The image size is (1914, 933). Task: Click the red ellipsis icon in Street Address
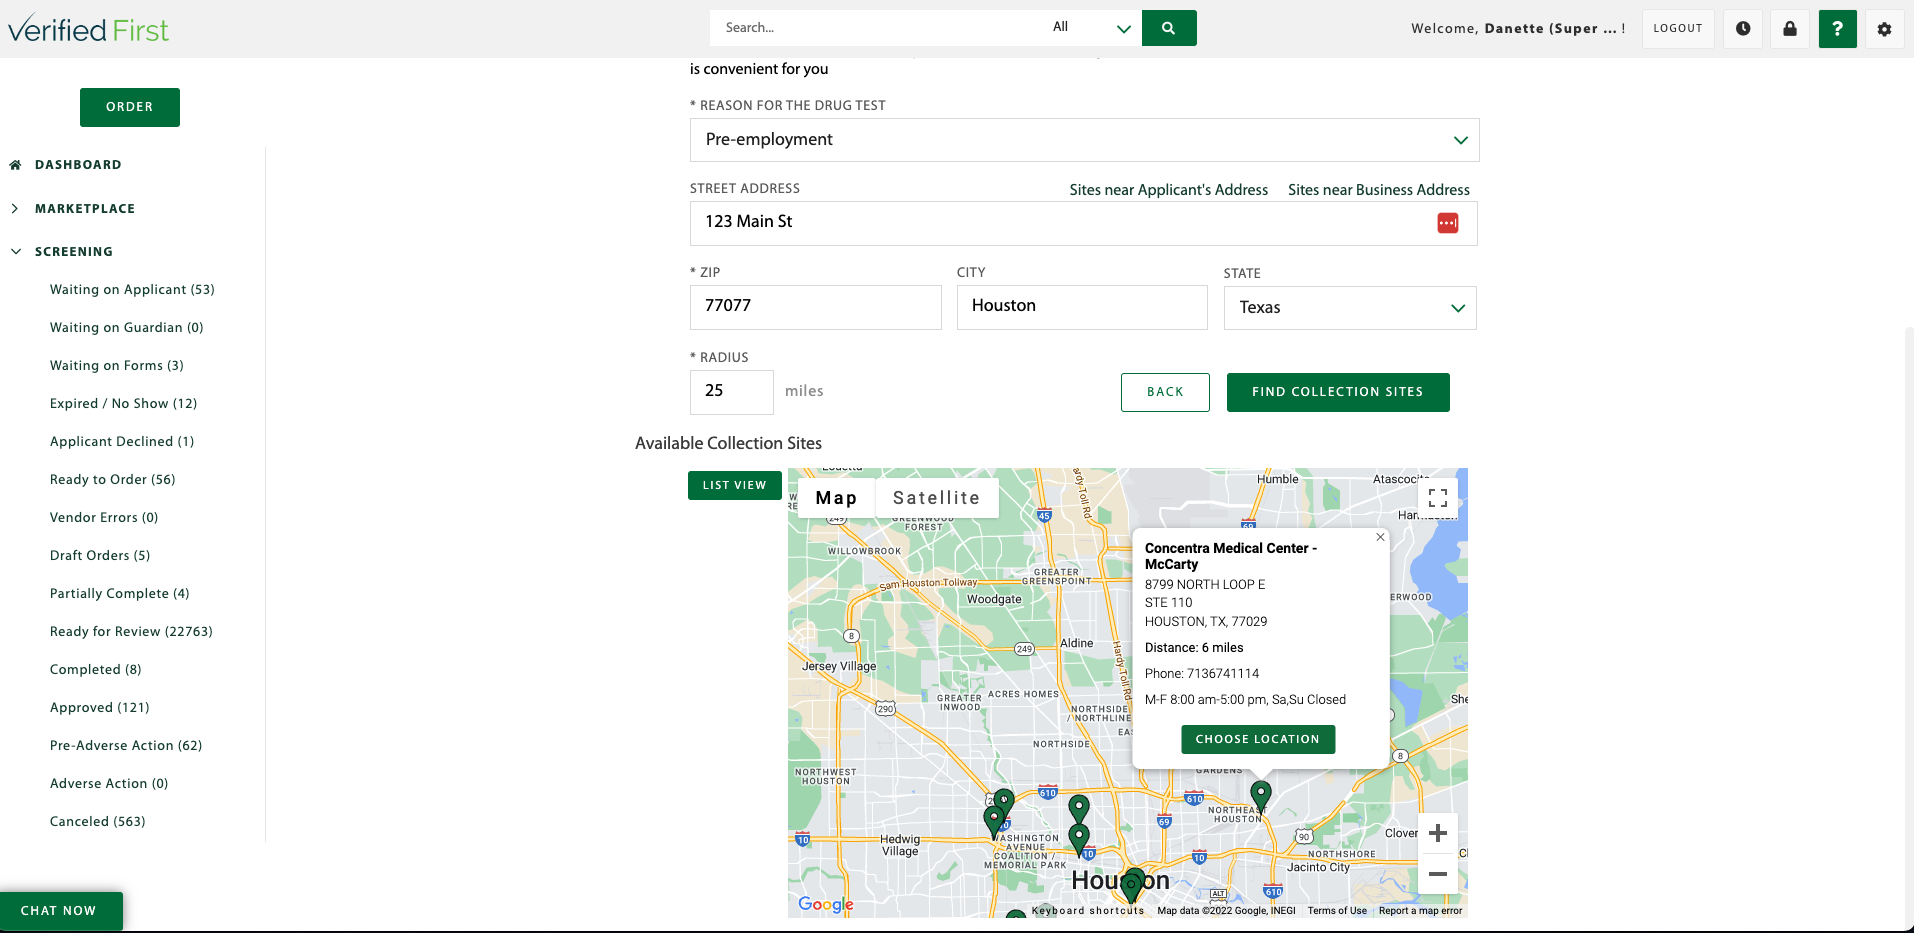(x=1447, y=223)
